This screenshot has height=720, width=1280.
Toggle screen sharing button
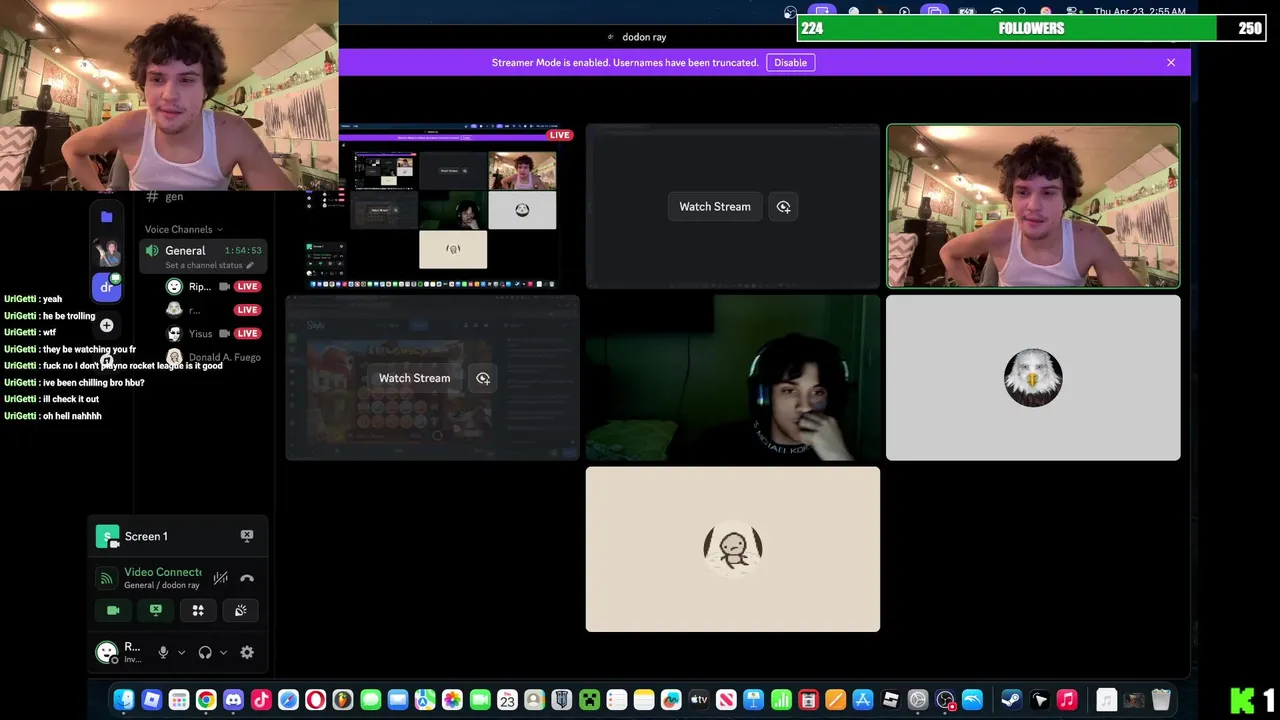[156, 610]
